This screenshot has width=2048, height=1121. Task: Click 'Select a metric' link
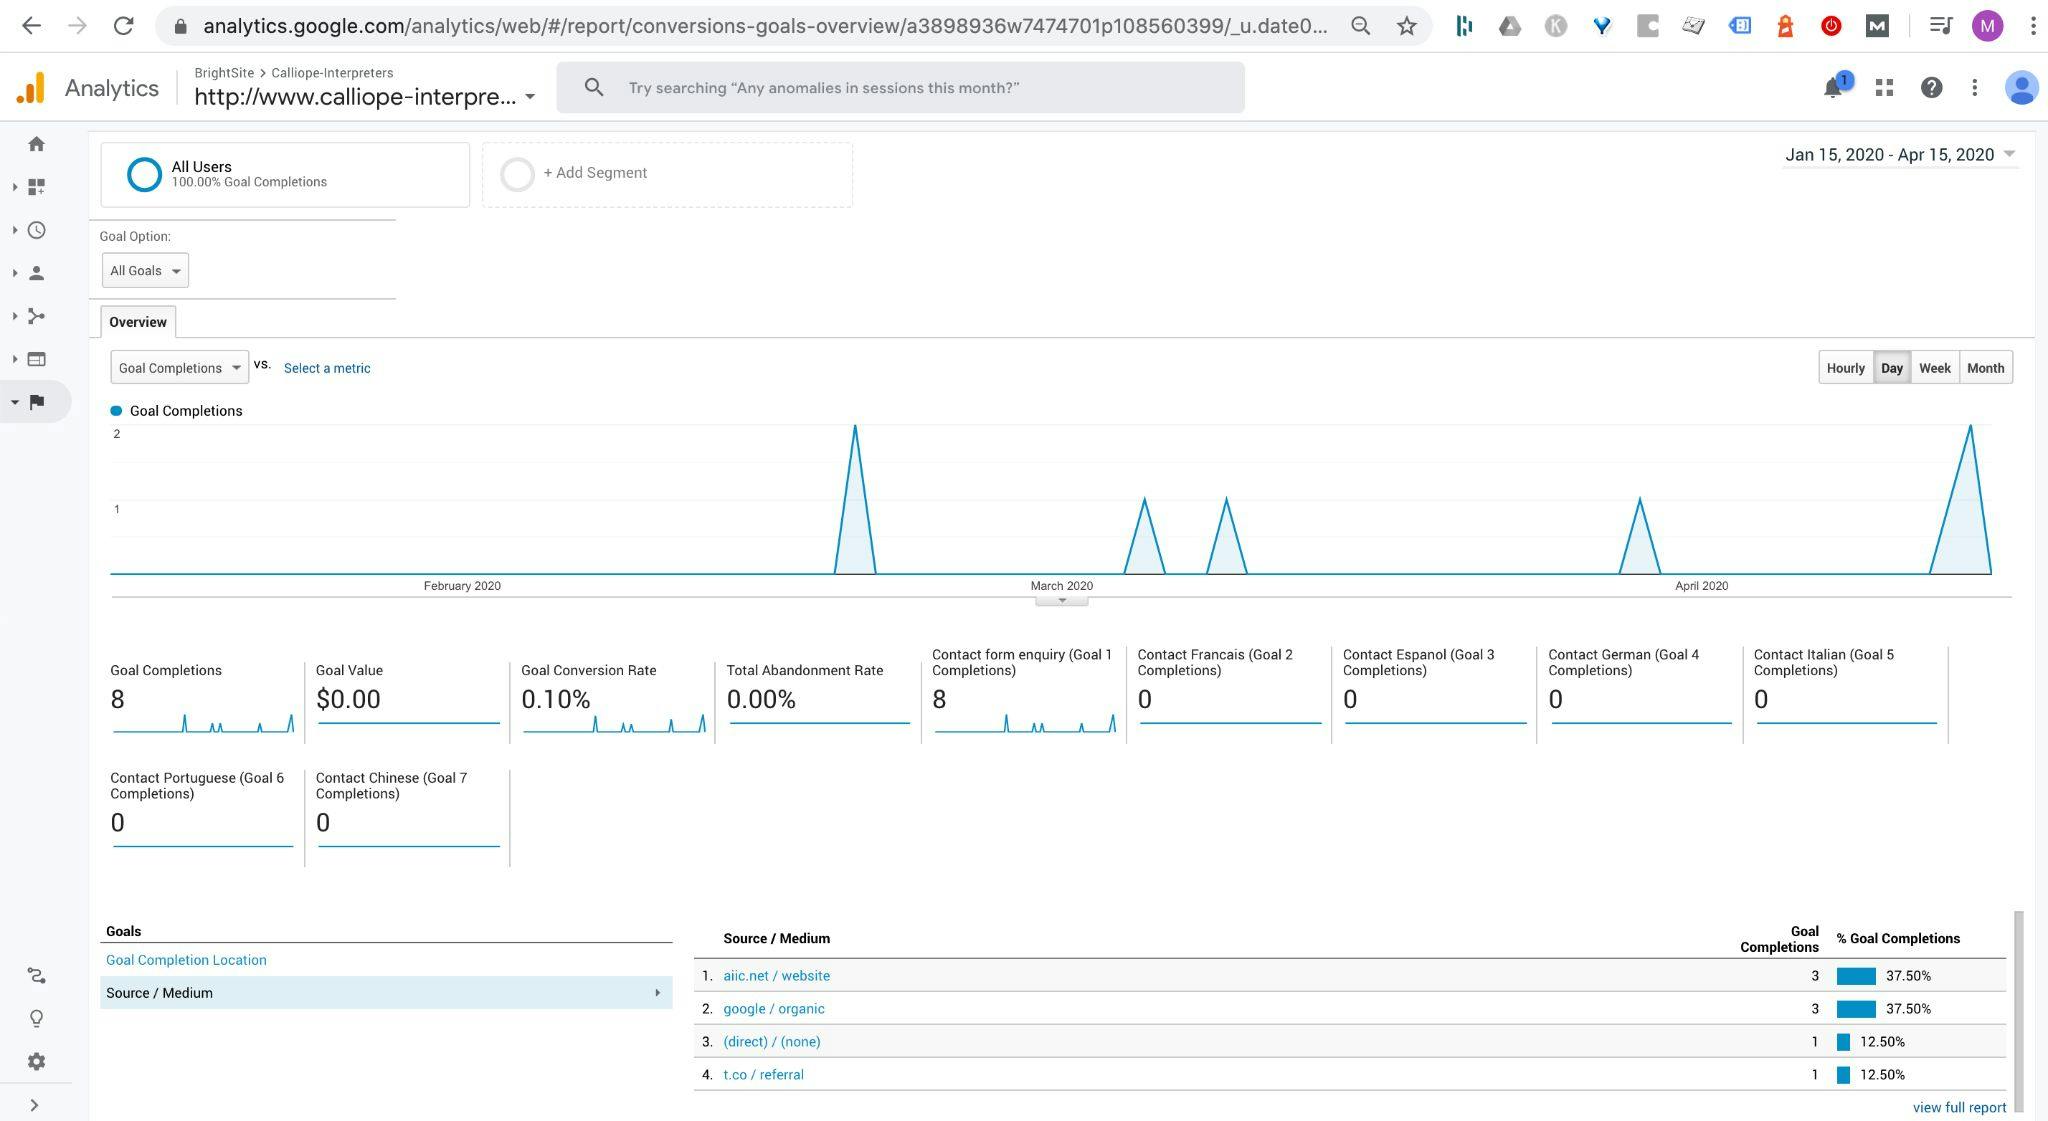327,368
